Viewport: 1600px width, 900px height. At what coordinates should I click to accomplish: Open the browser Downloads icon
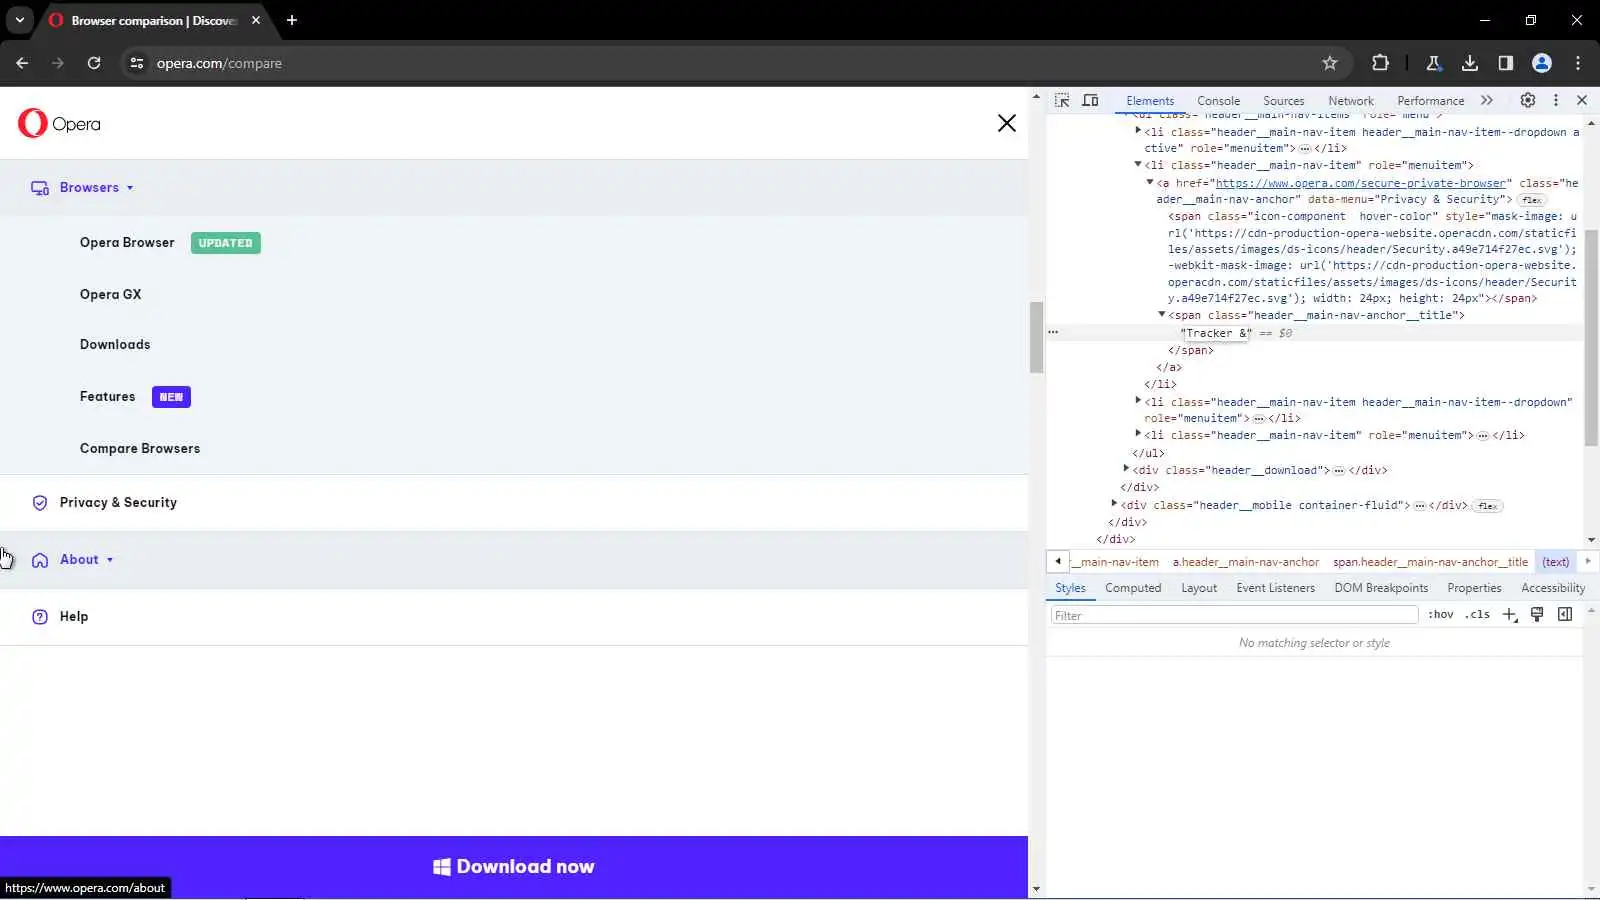click(1469, 63)
